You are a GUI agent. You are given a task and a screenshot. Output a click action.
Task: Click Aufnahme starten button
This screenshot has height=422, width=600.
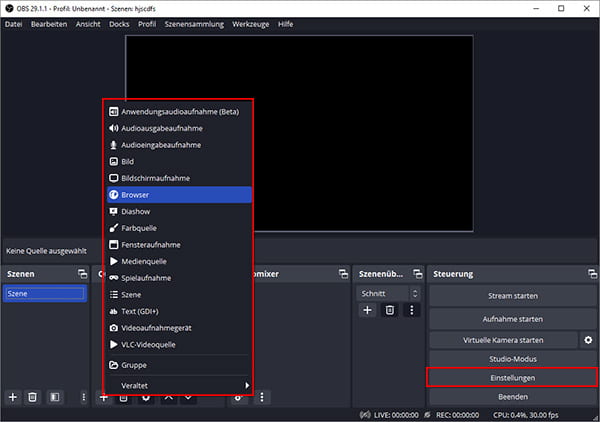pos(513,319)
